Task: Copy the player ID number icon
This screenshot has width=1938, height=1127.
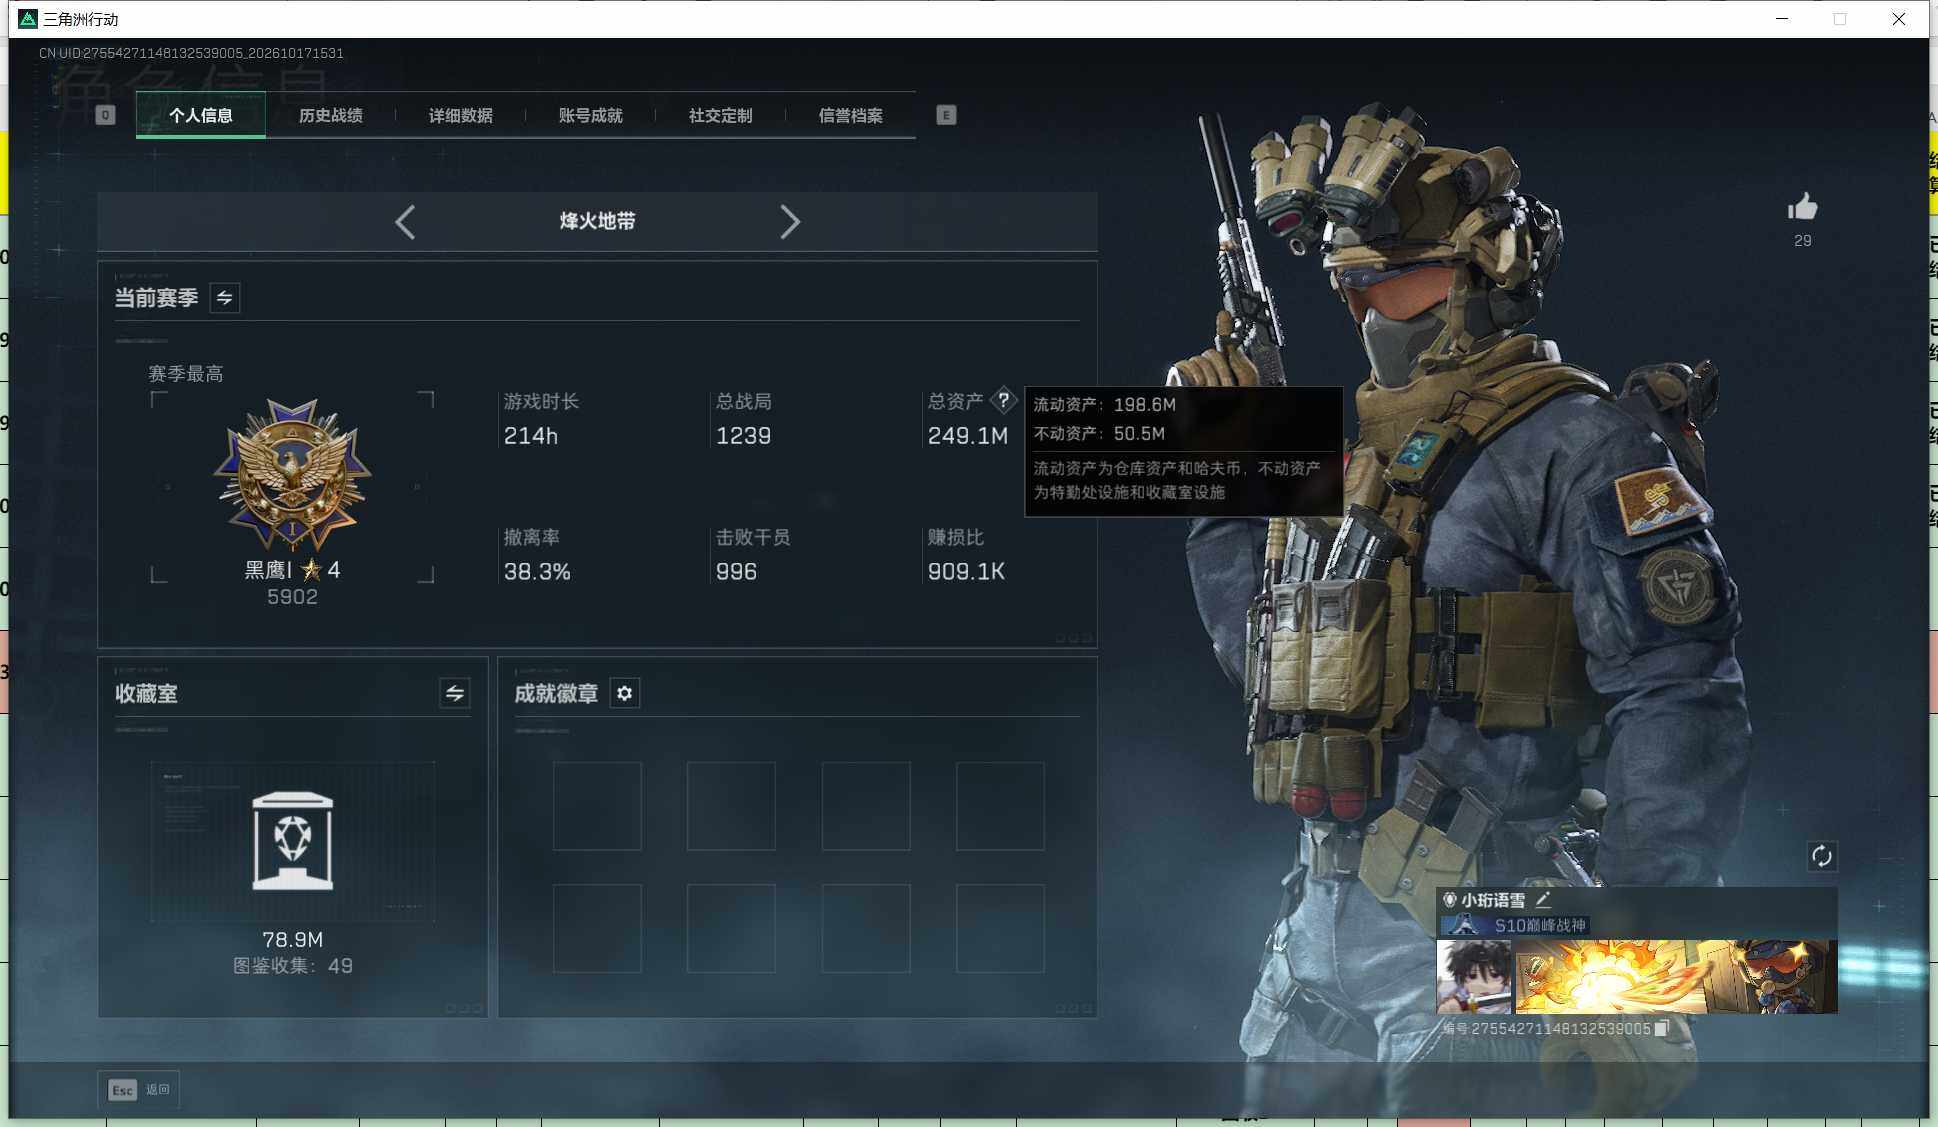Action: pos(1662,1028)
